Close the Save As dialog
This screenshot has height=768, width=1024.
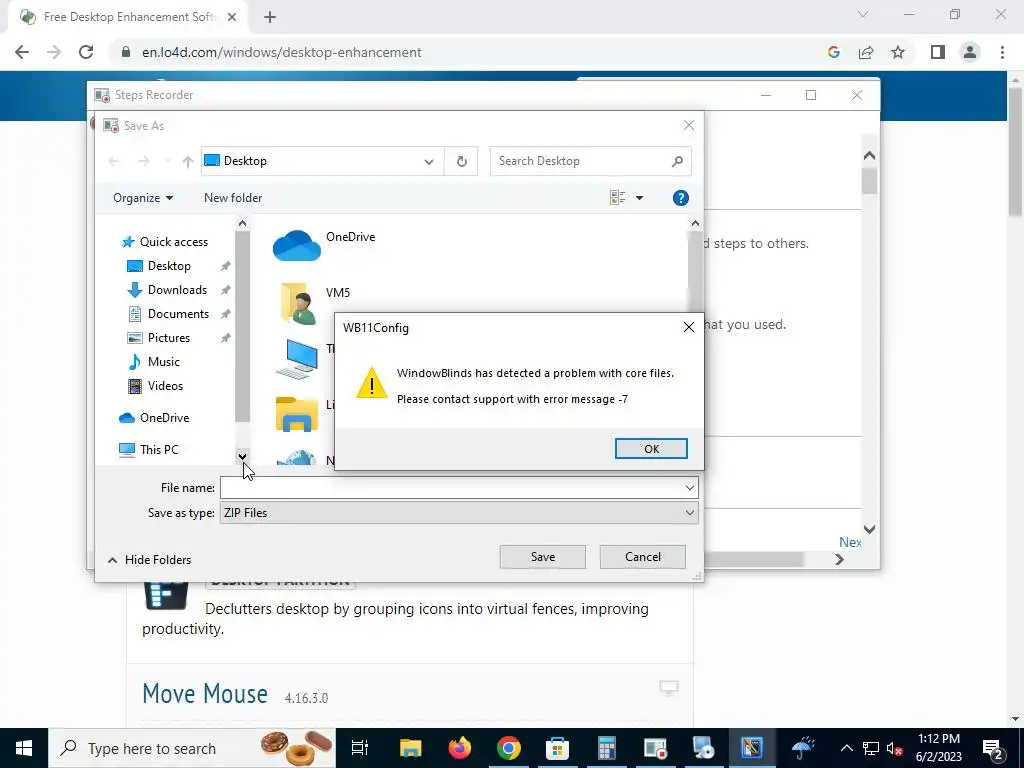688,125
